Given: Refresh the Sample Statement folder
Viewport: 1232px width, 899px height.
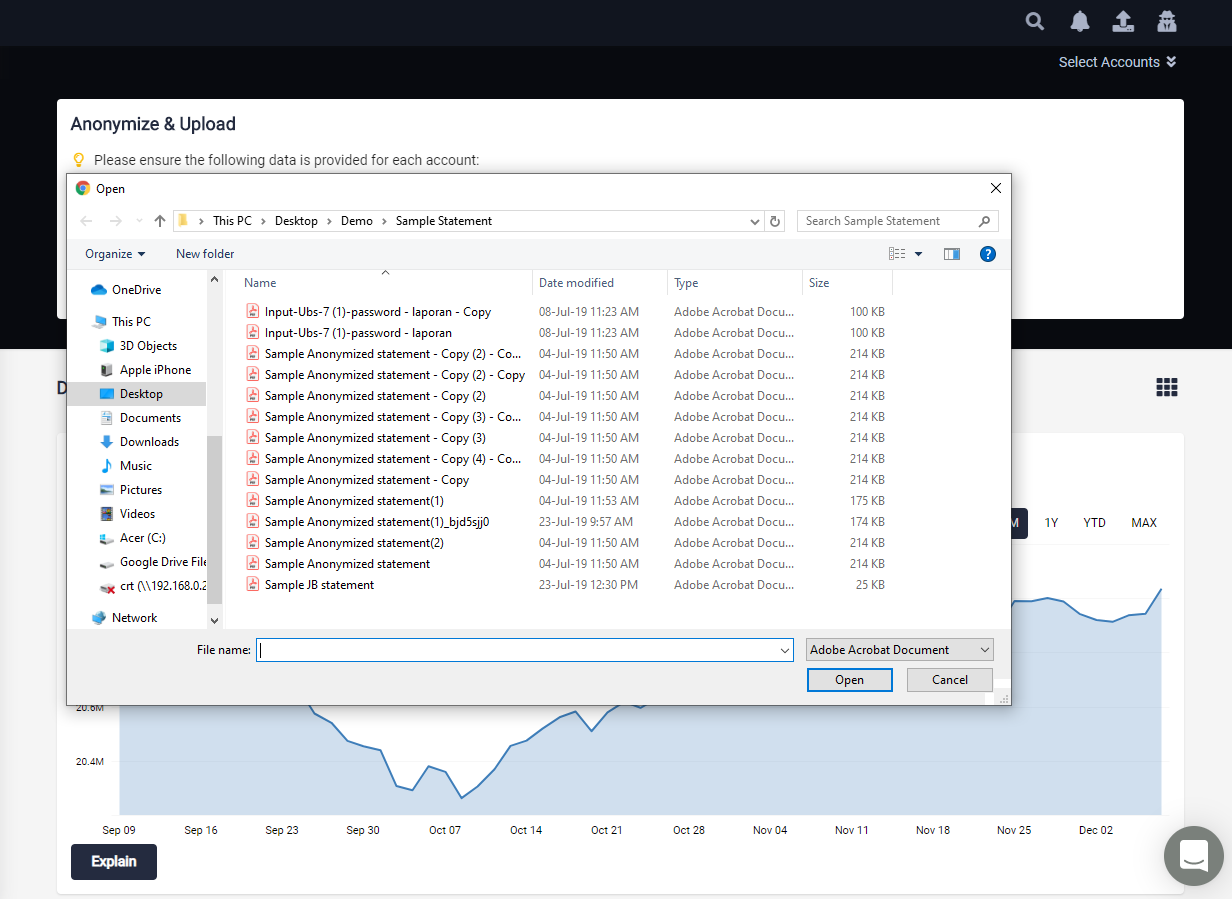Looking at the screenshot, I should coord(776,221).
